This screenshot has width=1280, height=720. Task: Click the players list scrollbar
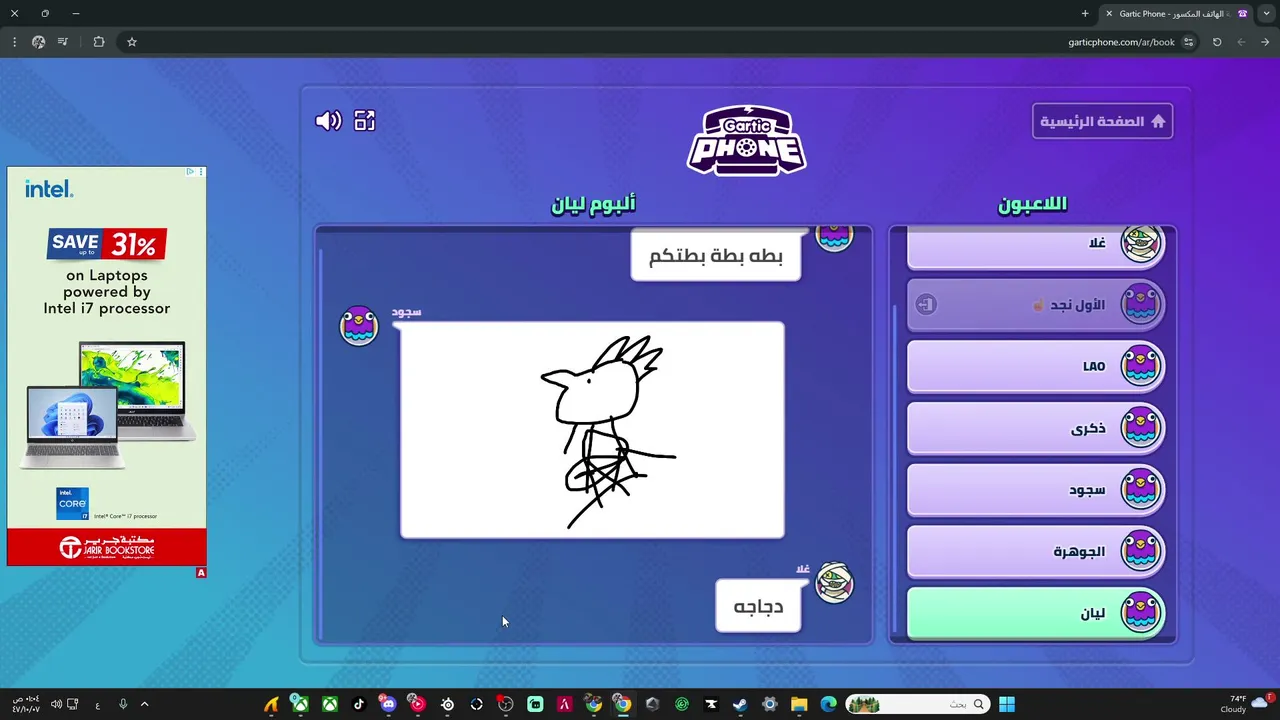click(893, 470)
